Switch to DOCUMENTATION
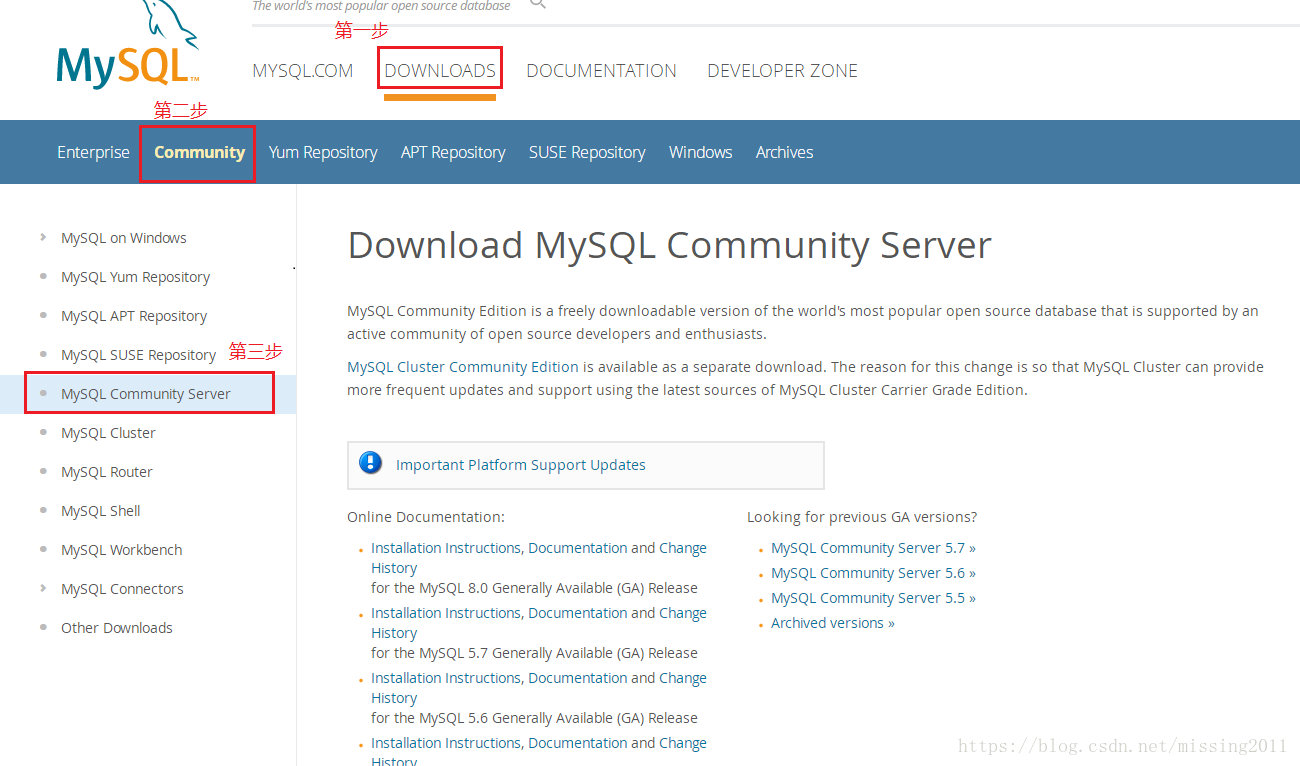Screen dimensions: 1300x766 (601, 70)
